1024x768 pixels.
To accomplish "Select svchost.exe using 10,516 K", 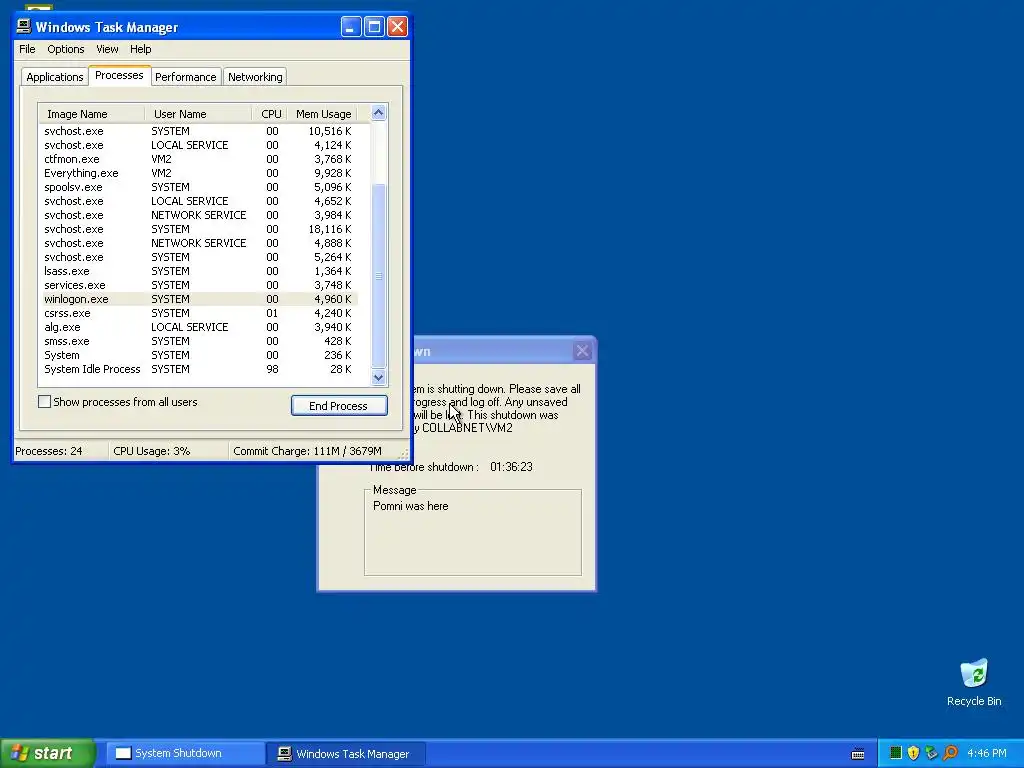I will [x=199, y=131].
